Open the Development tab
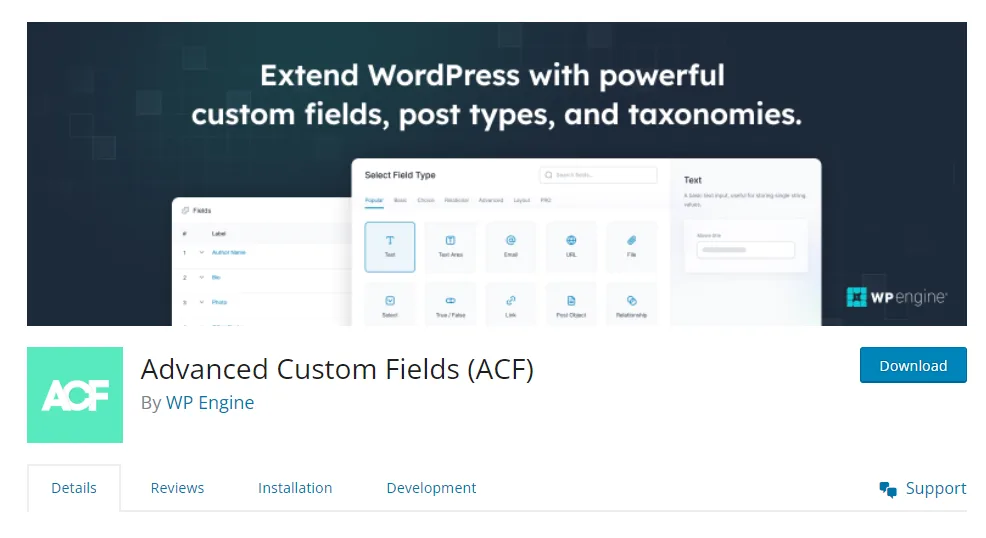 coord(431,488)
